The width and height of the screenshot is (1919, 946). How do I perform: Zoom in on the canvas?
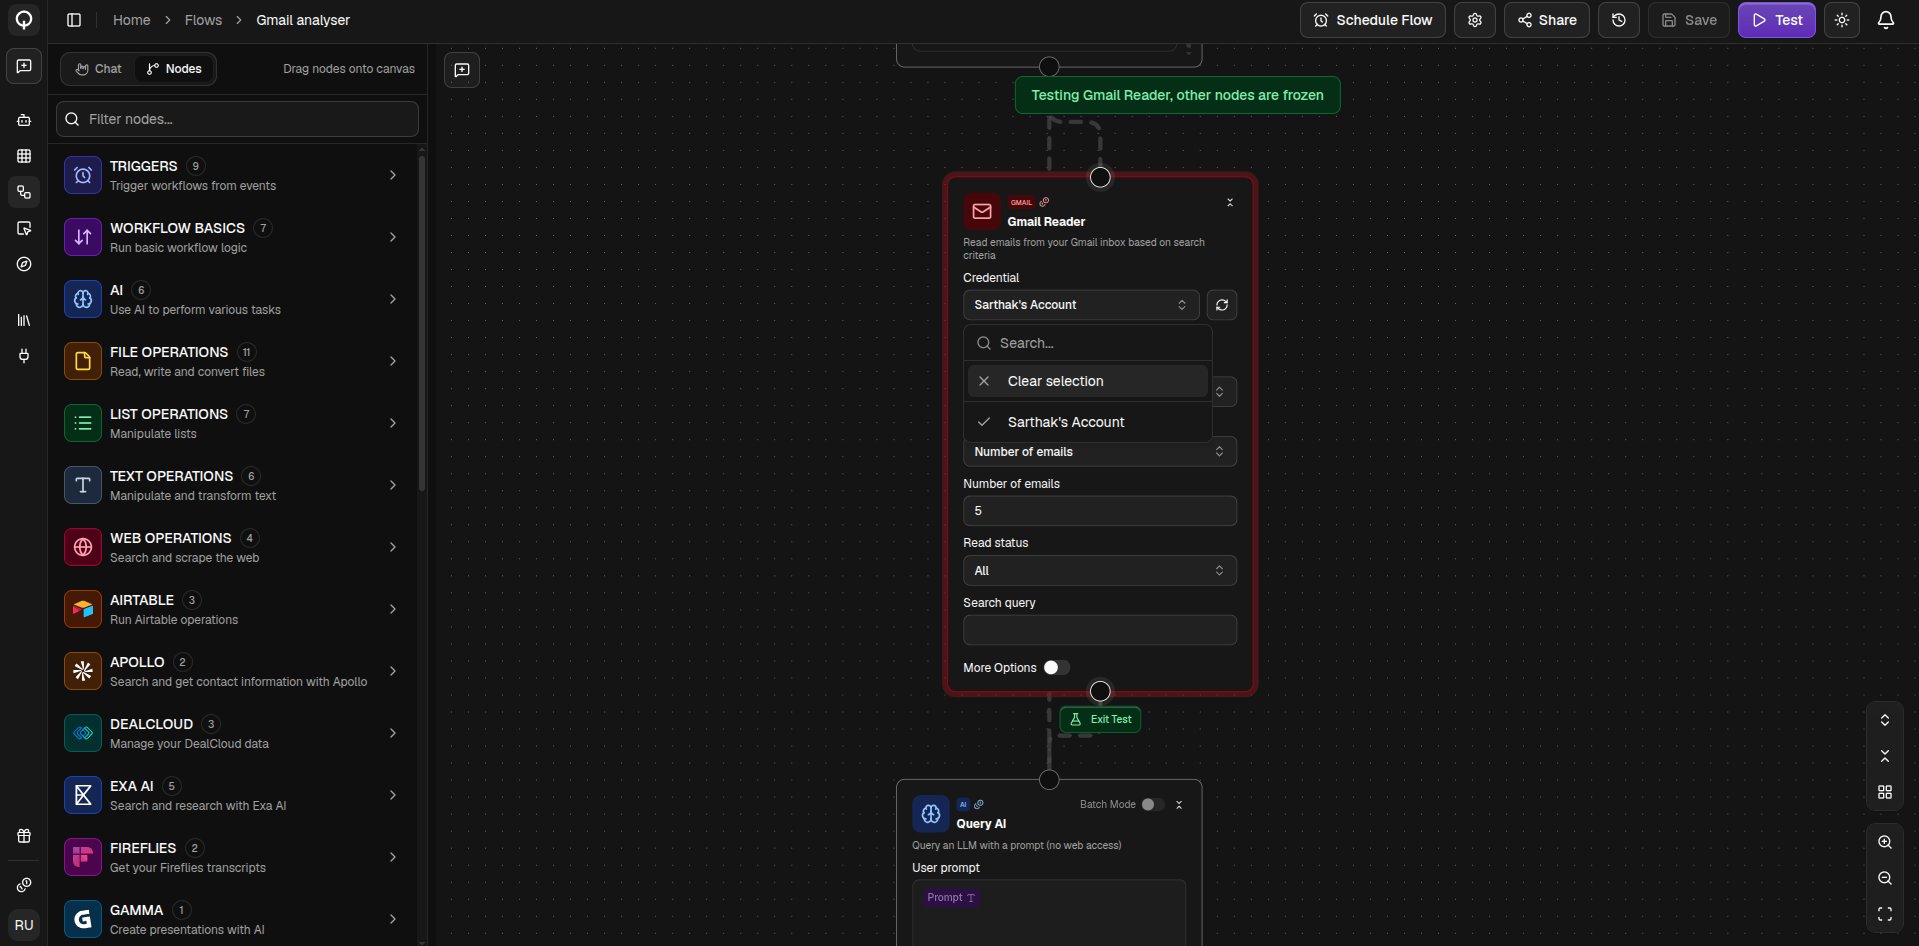1885,842
